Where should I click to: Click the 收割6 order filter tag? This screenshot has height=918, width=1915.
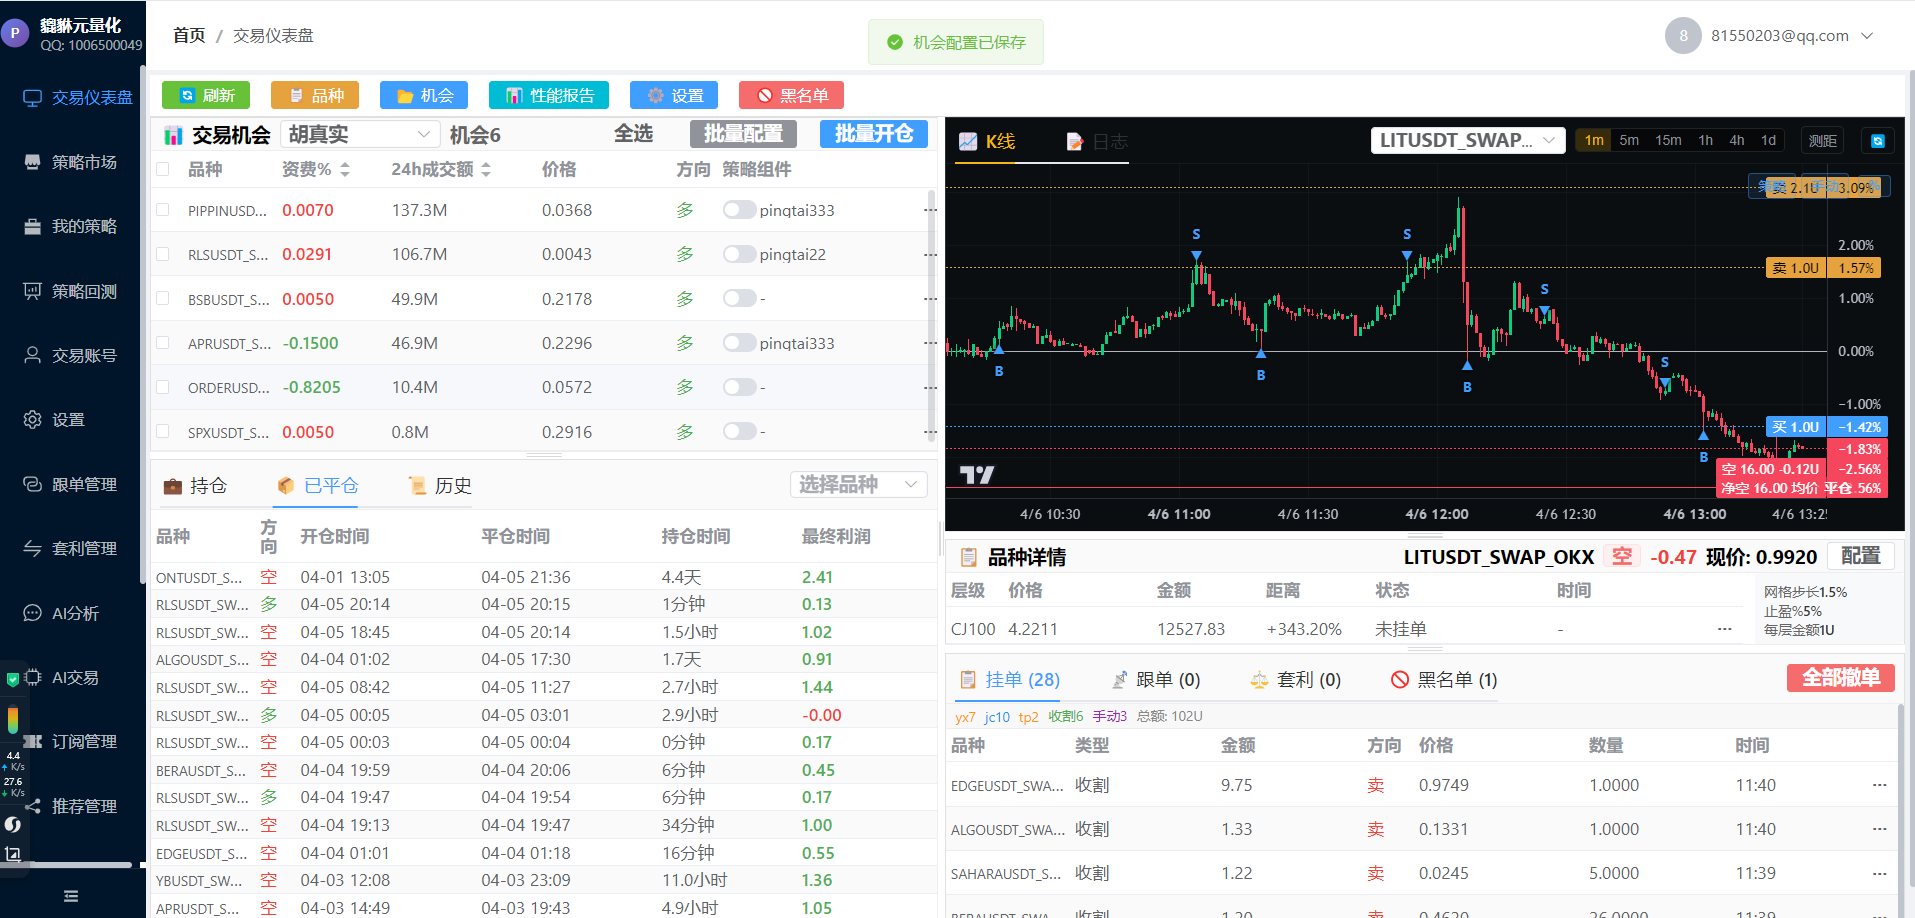coord(1066,717)
